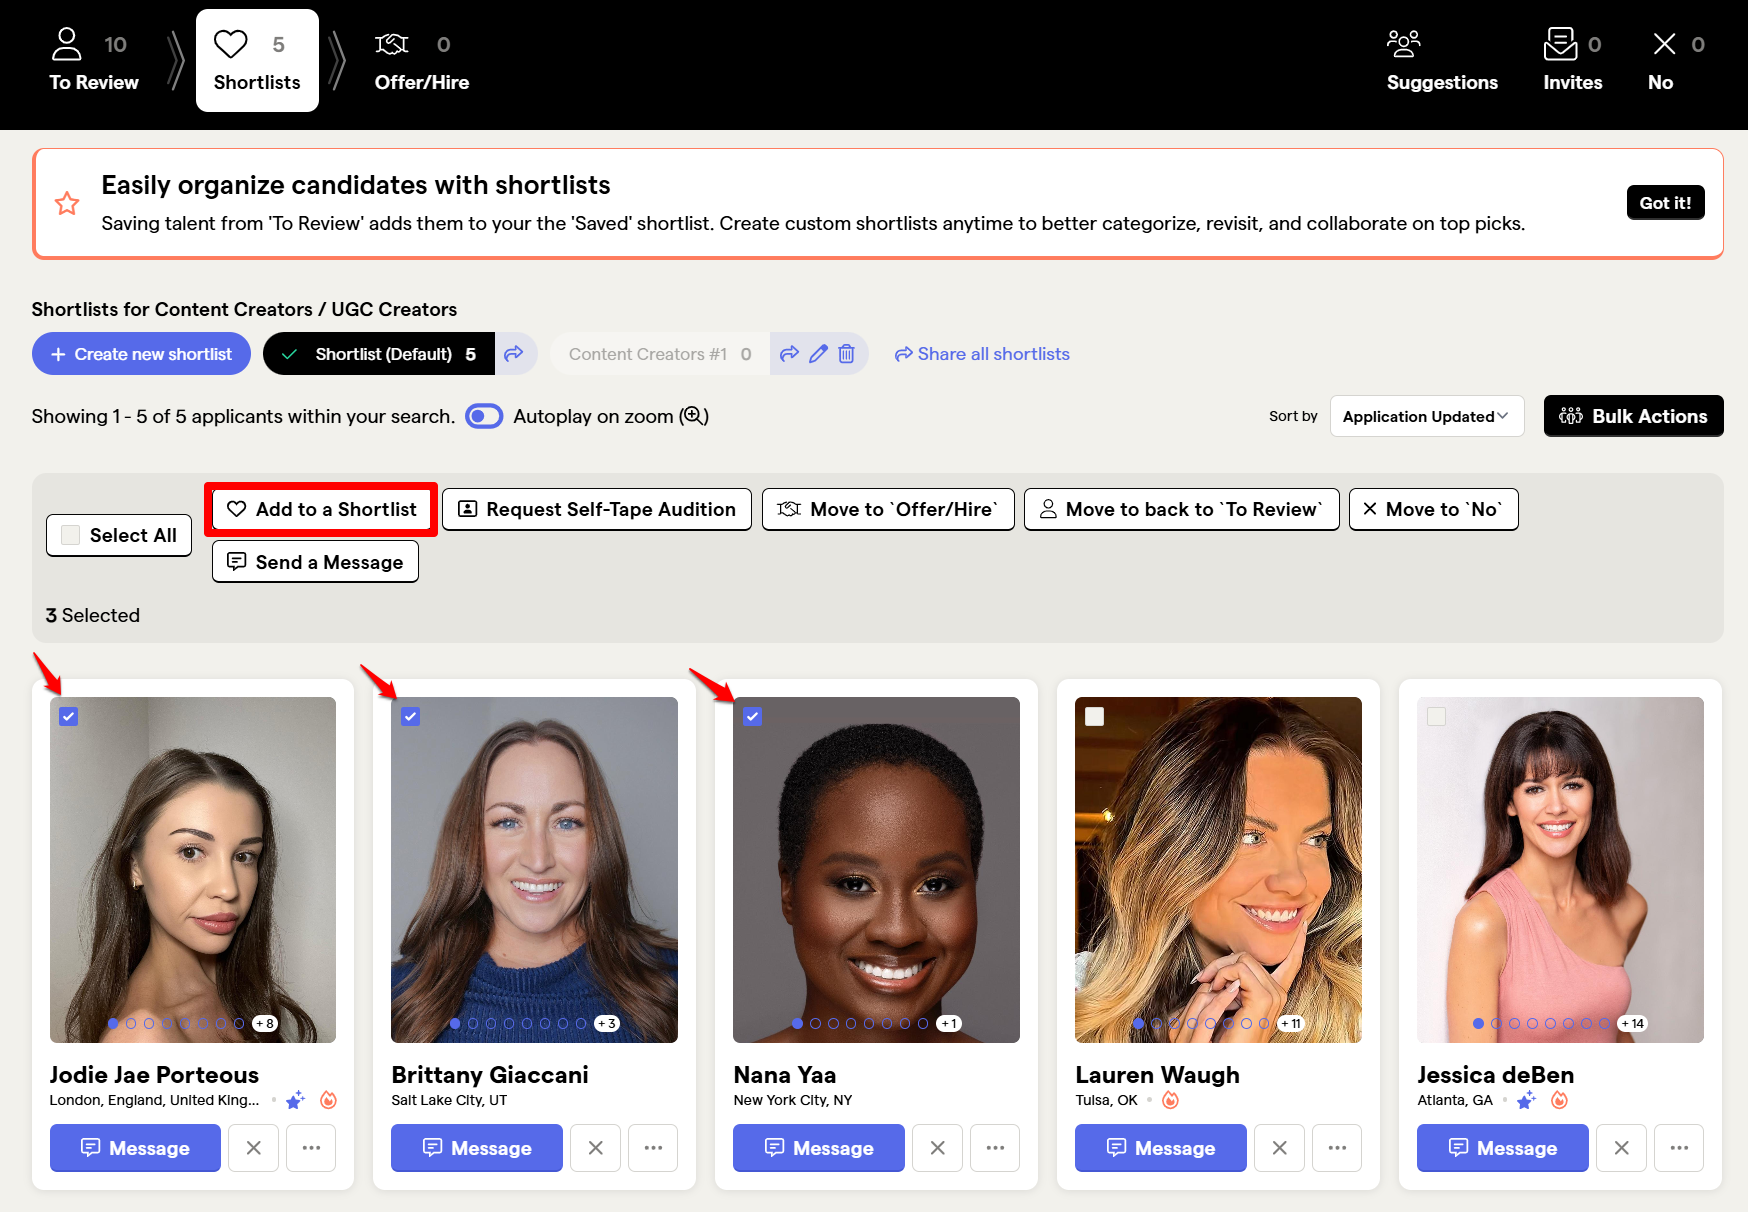Uncheck Nana Yaa selection checkbox
This screenshot has height=1212, width=1748.
tap(752, 716)
